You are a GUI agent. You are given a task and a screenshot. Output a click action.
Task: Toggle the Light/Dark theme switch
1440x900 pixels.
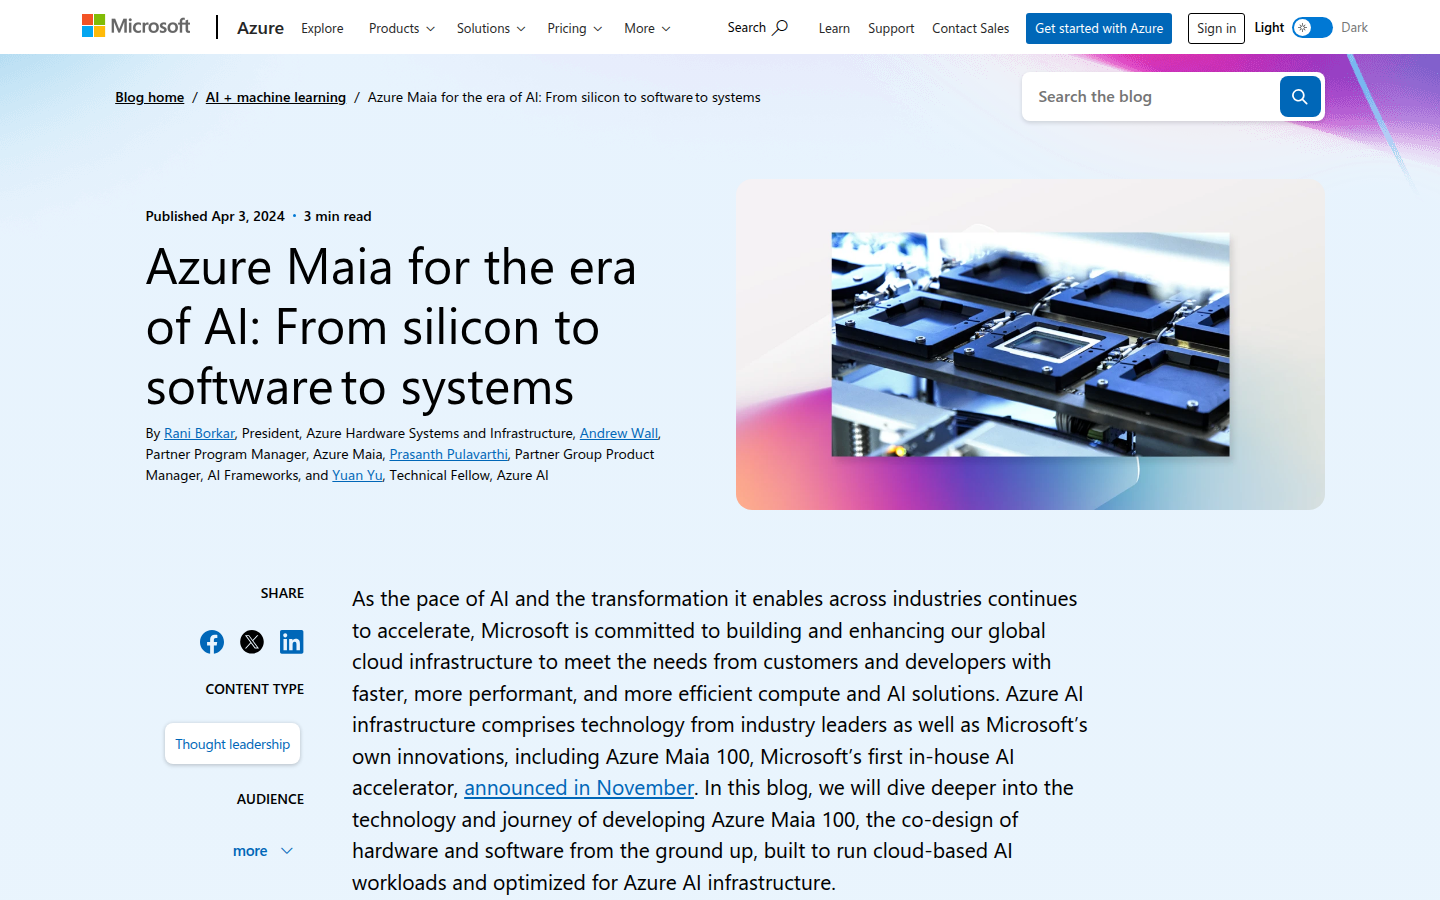[x=1312, y=28]
